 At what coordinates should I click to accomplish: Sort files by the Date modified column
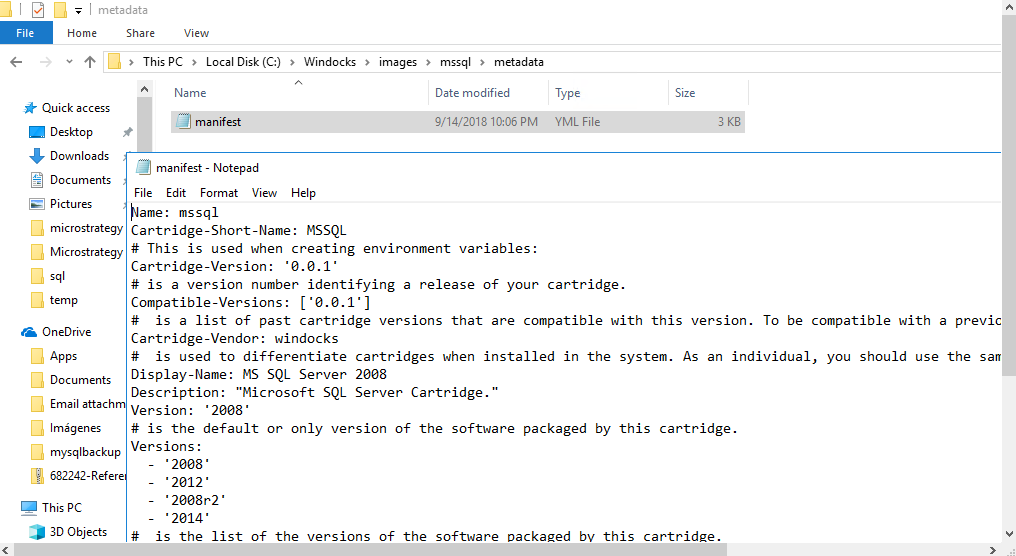pos(472,93)
